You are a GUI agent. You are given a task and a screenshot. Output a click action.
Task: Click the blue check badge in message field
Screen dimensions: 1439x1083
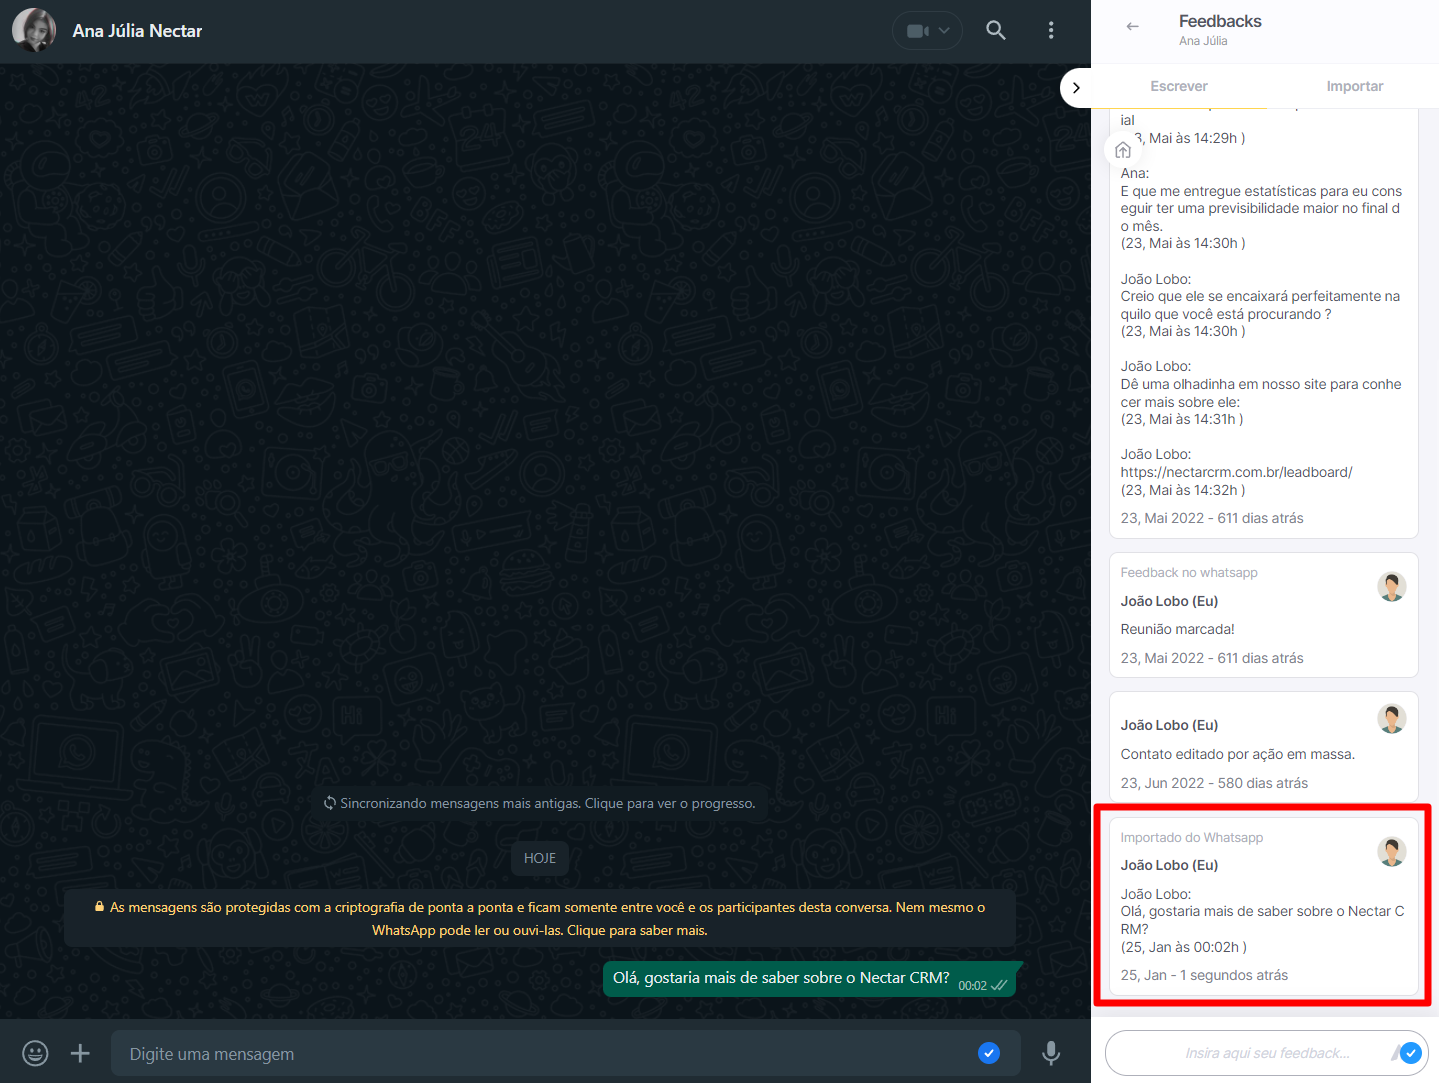(989, 1052)
